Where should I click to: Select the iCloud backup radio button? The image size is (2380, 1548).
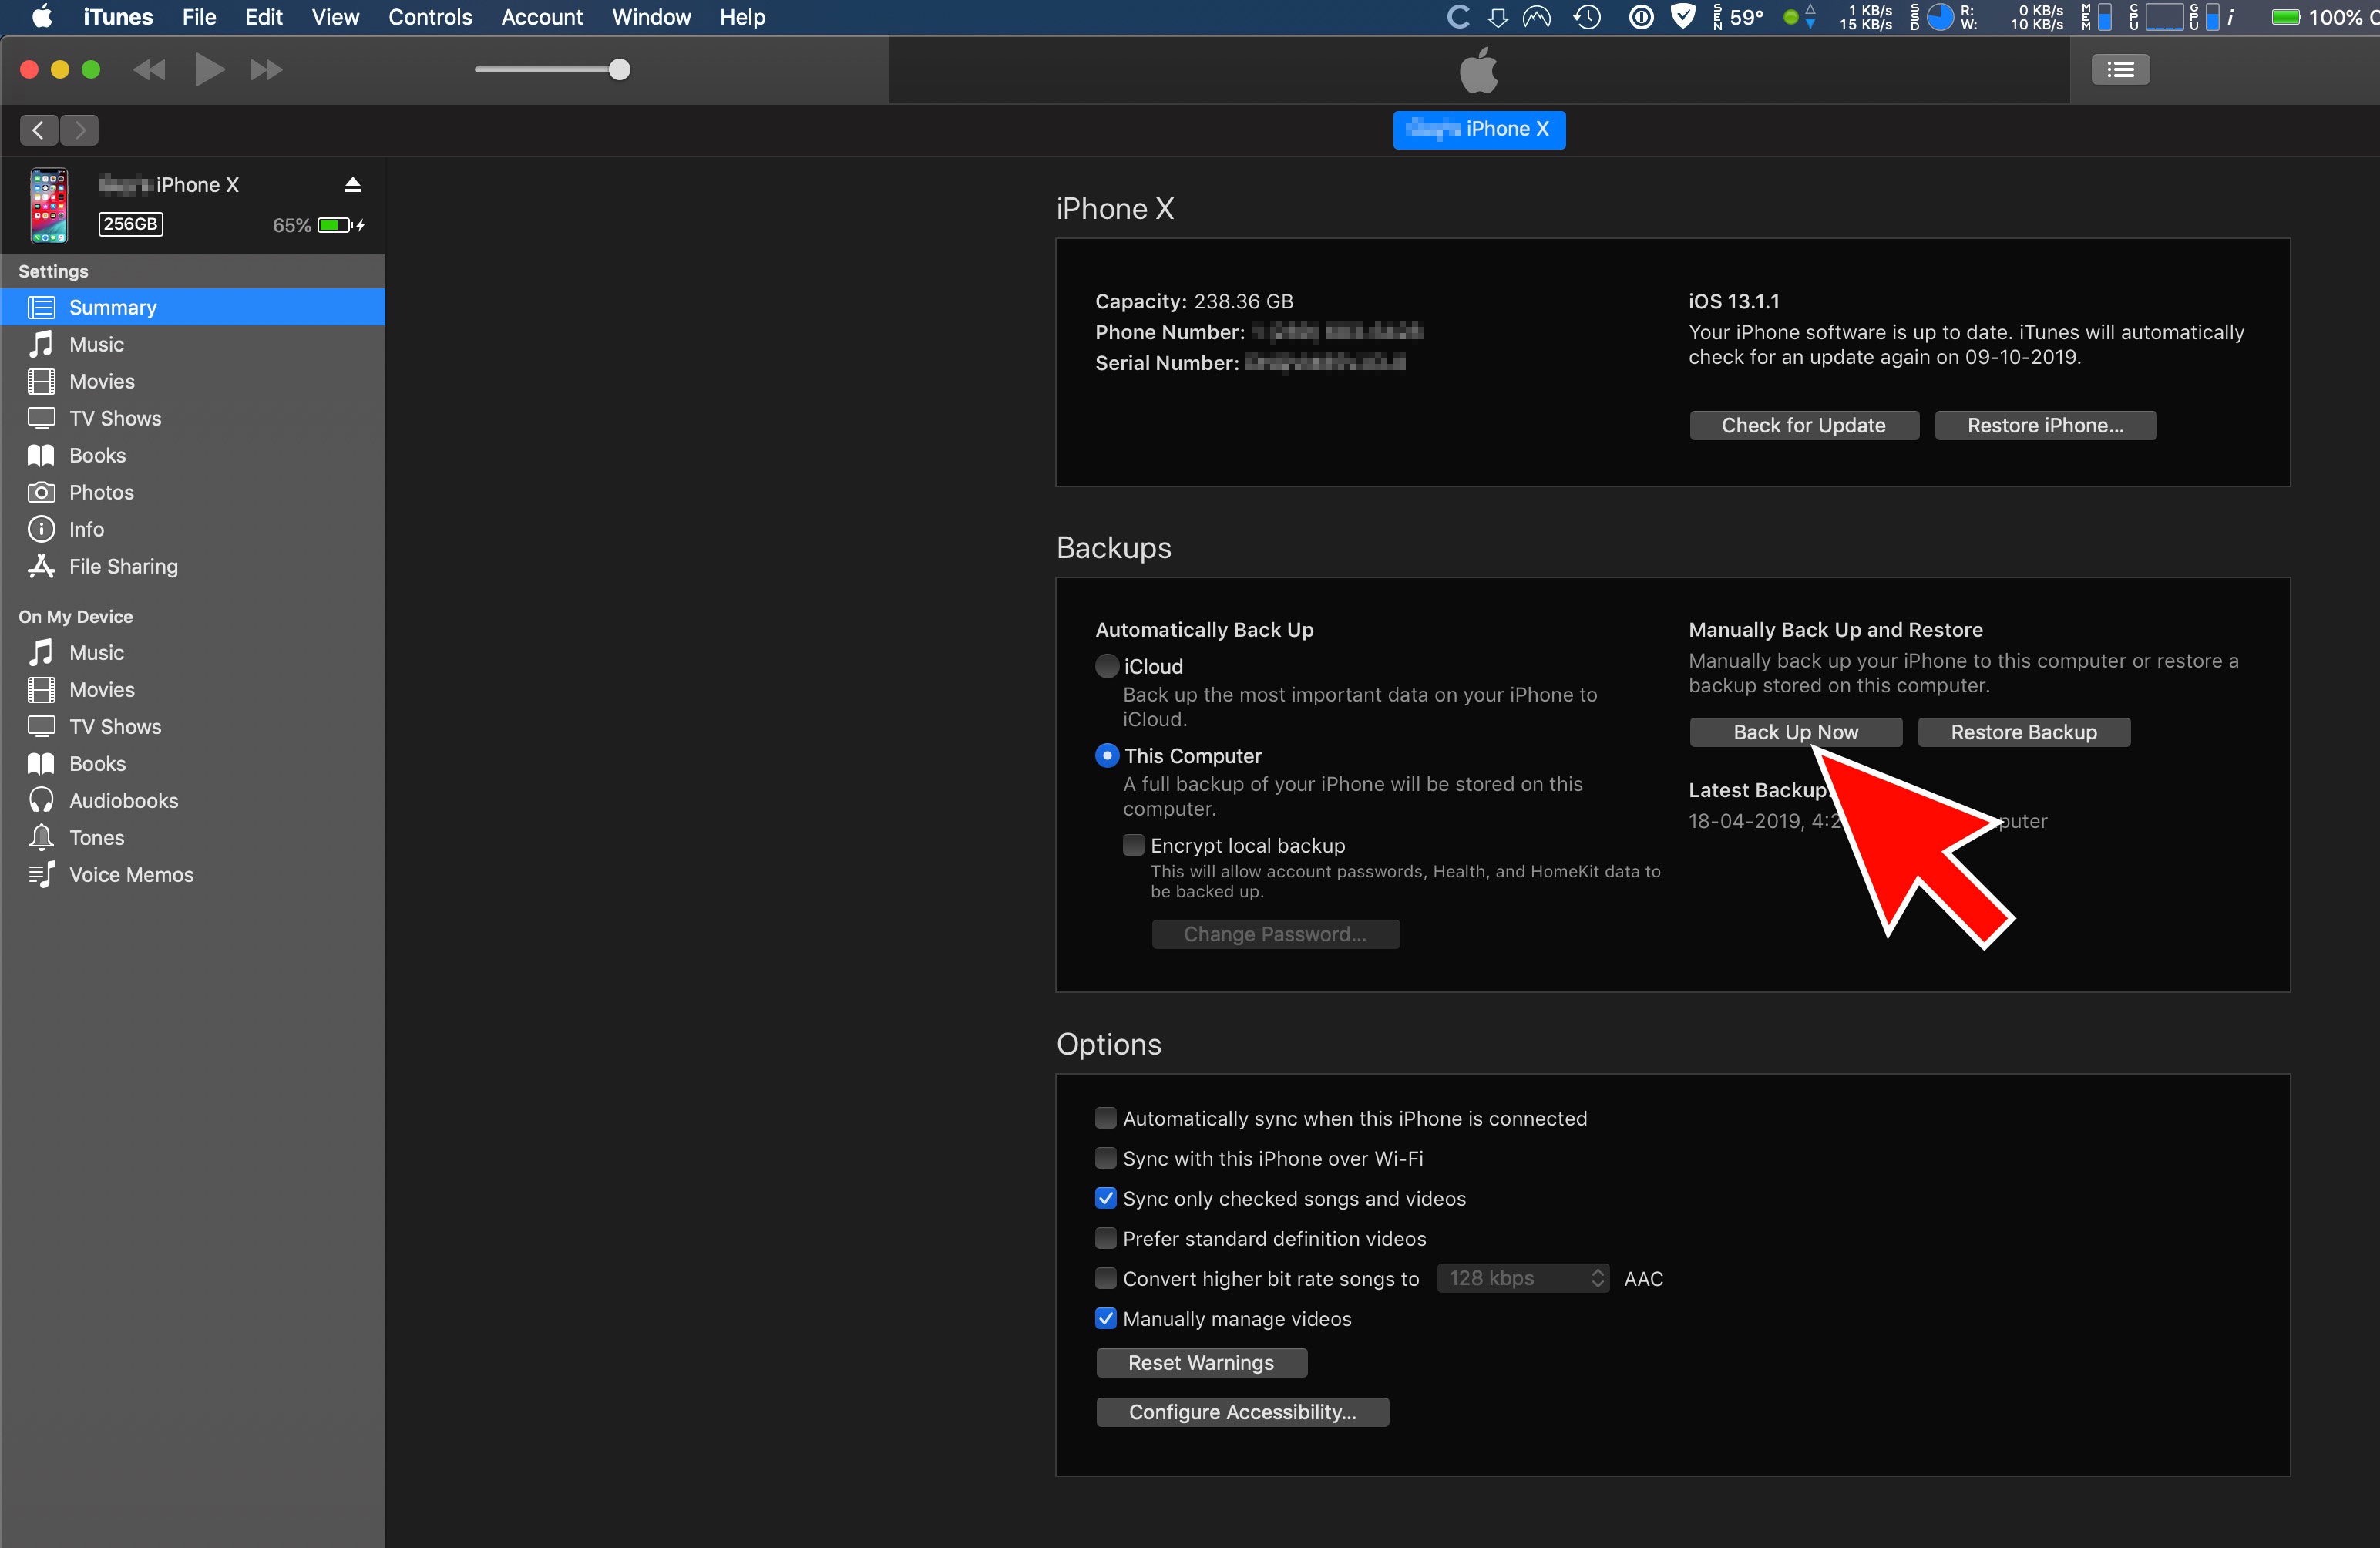pyautogui.click(x=1106, y=666)
